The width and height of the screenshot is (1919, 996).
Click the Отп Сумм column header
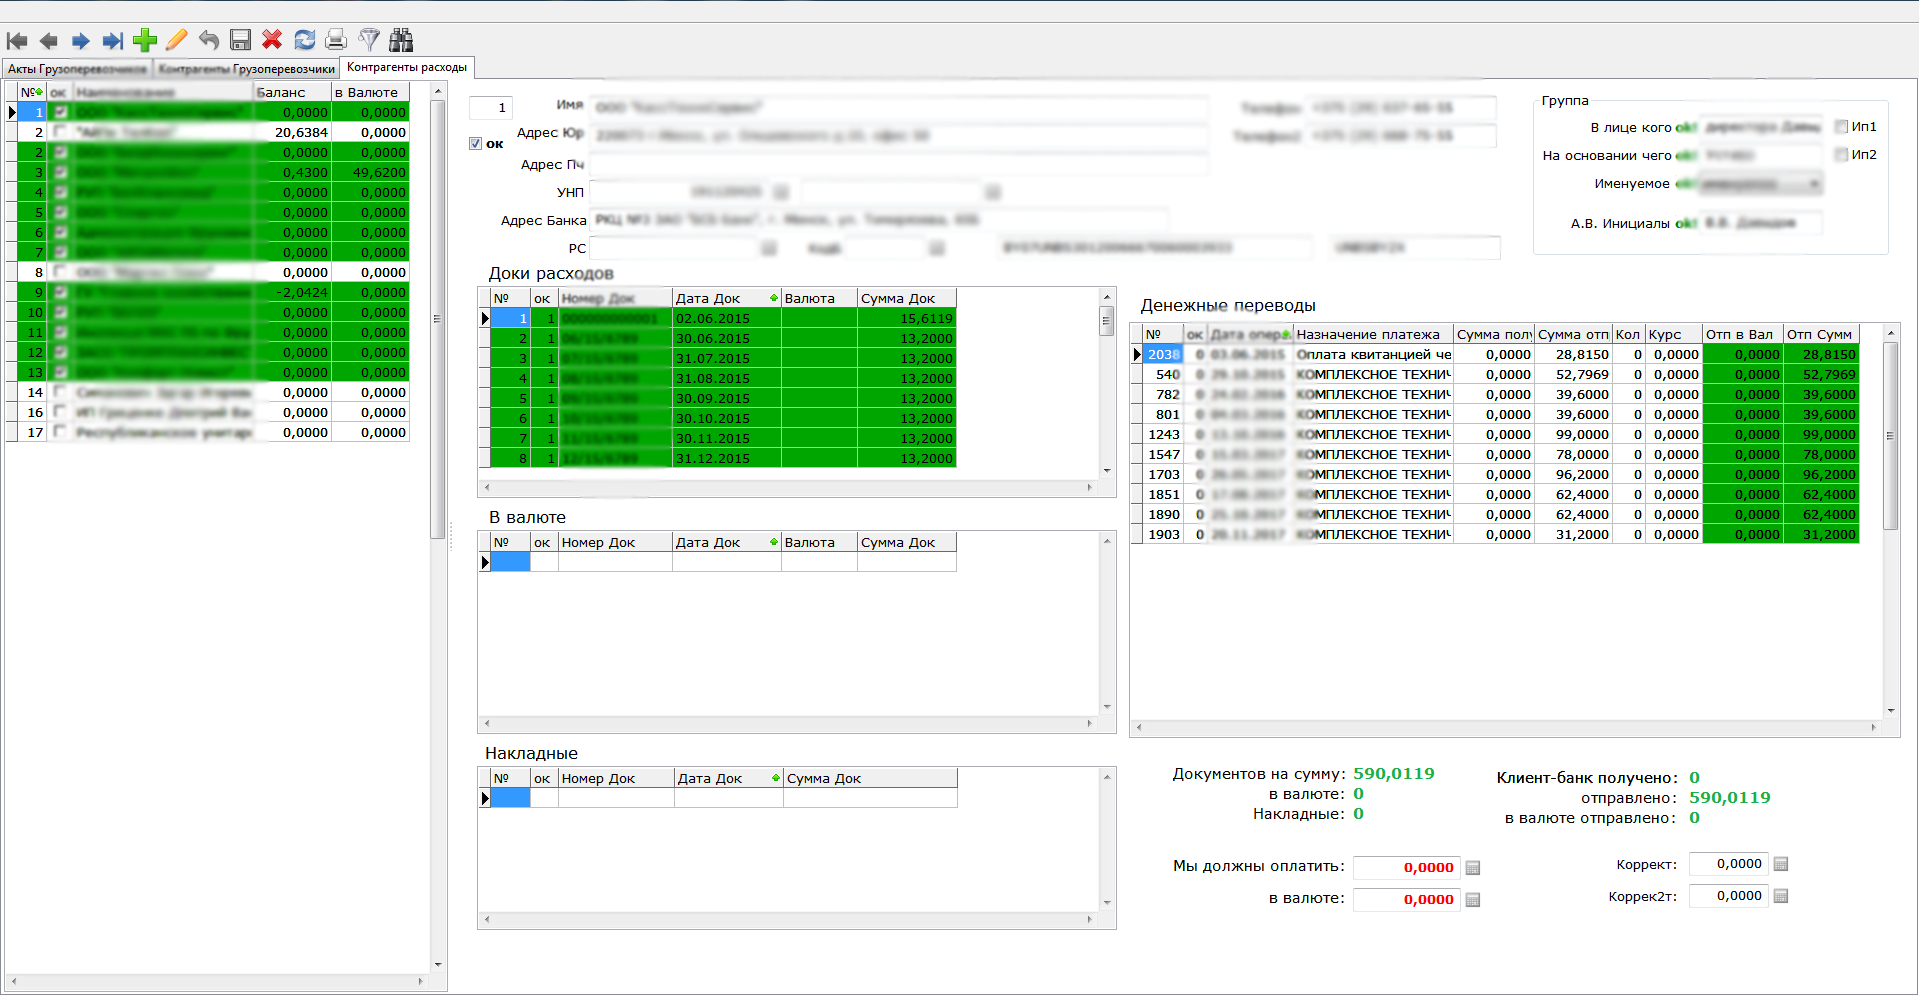(1820, 334)
